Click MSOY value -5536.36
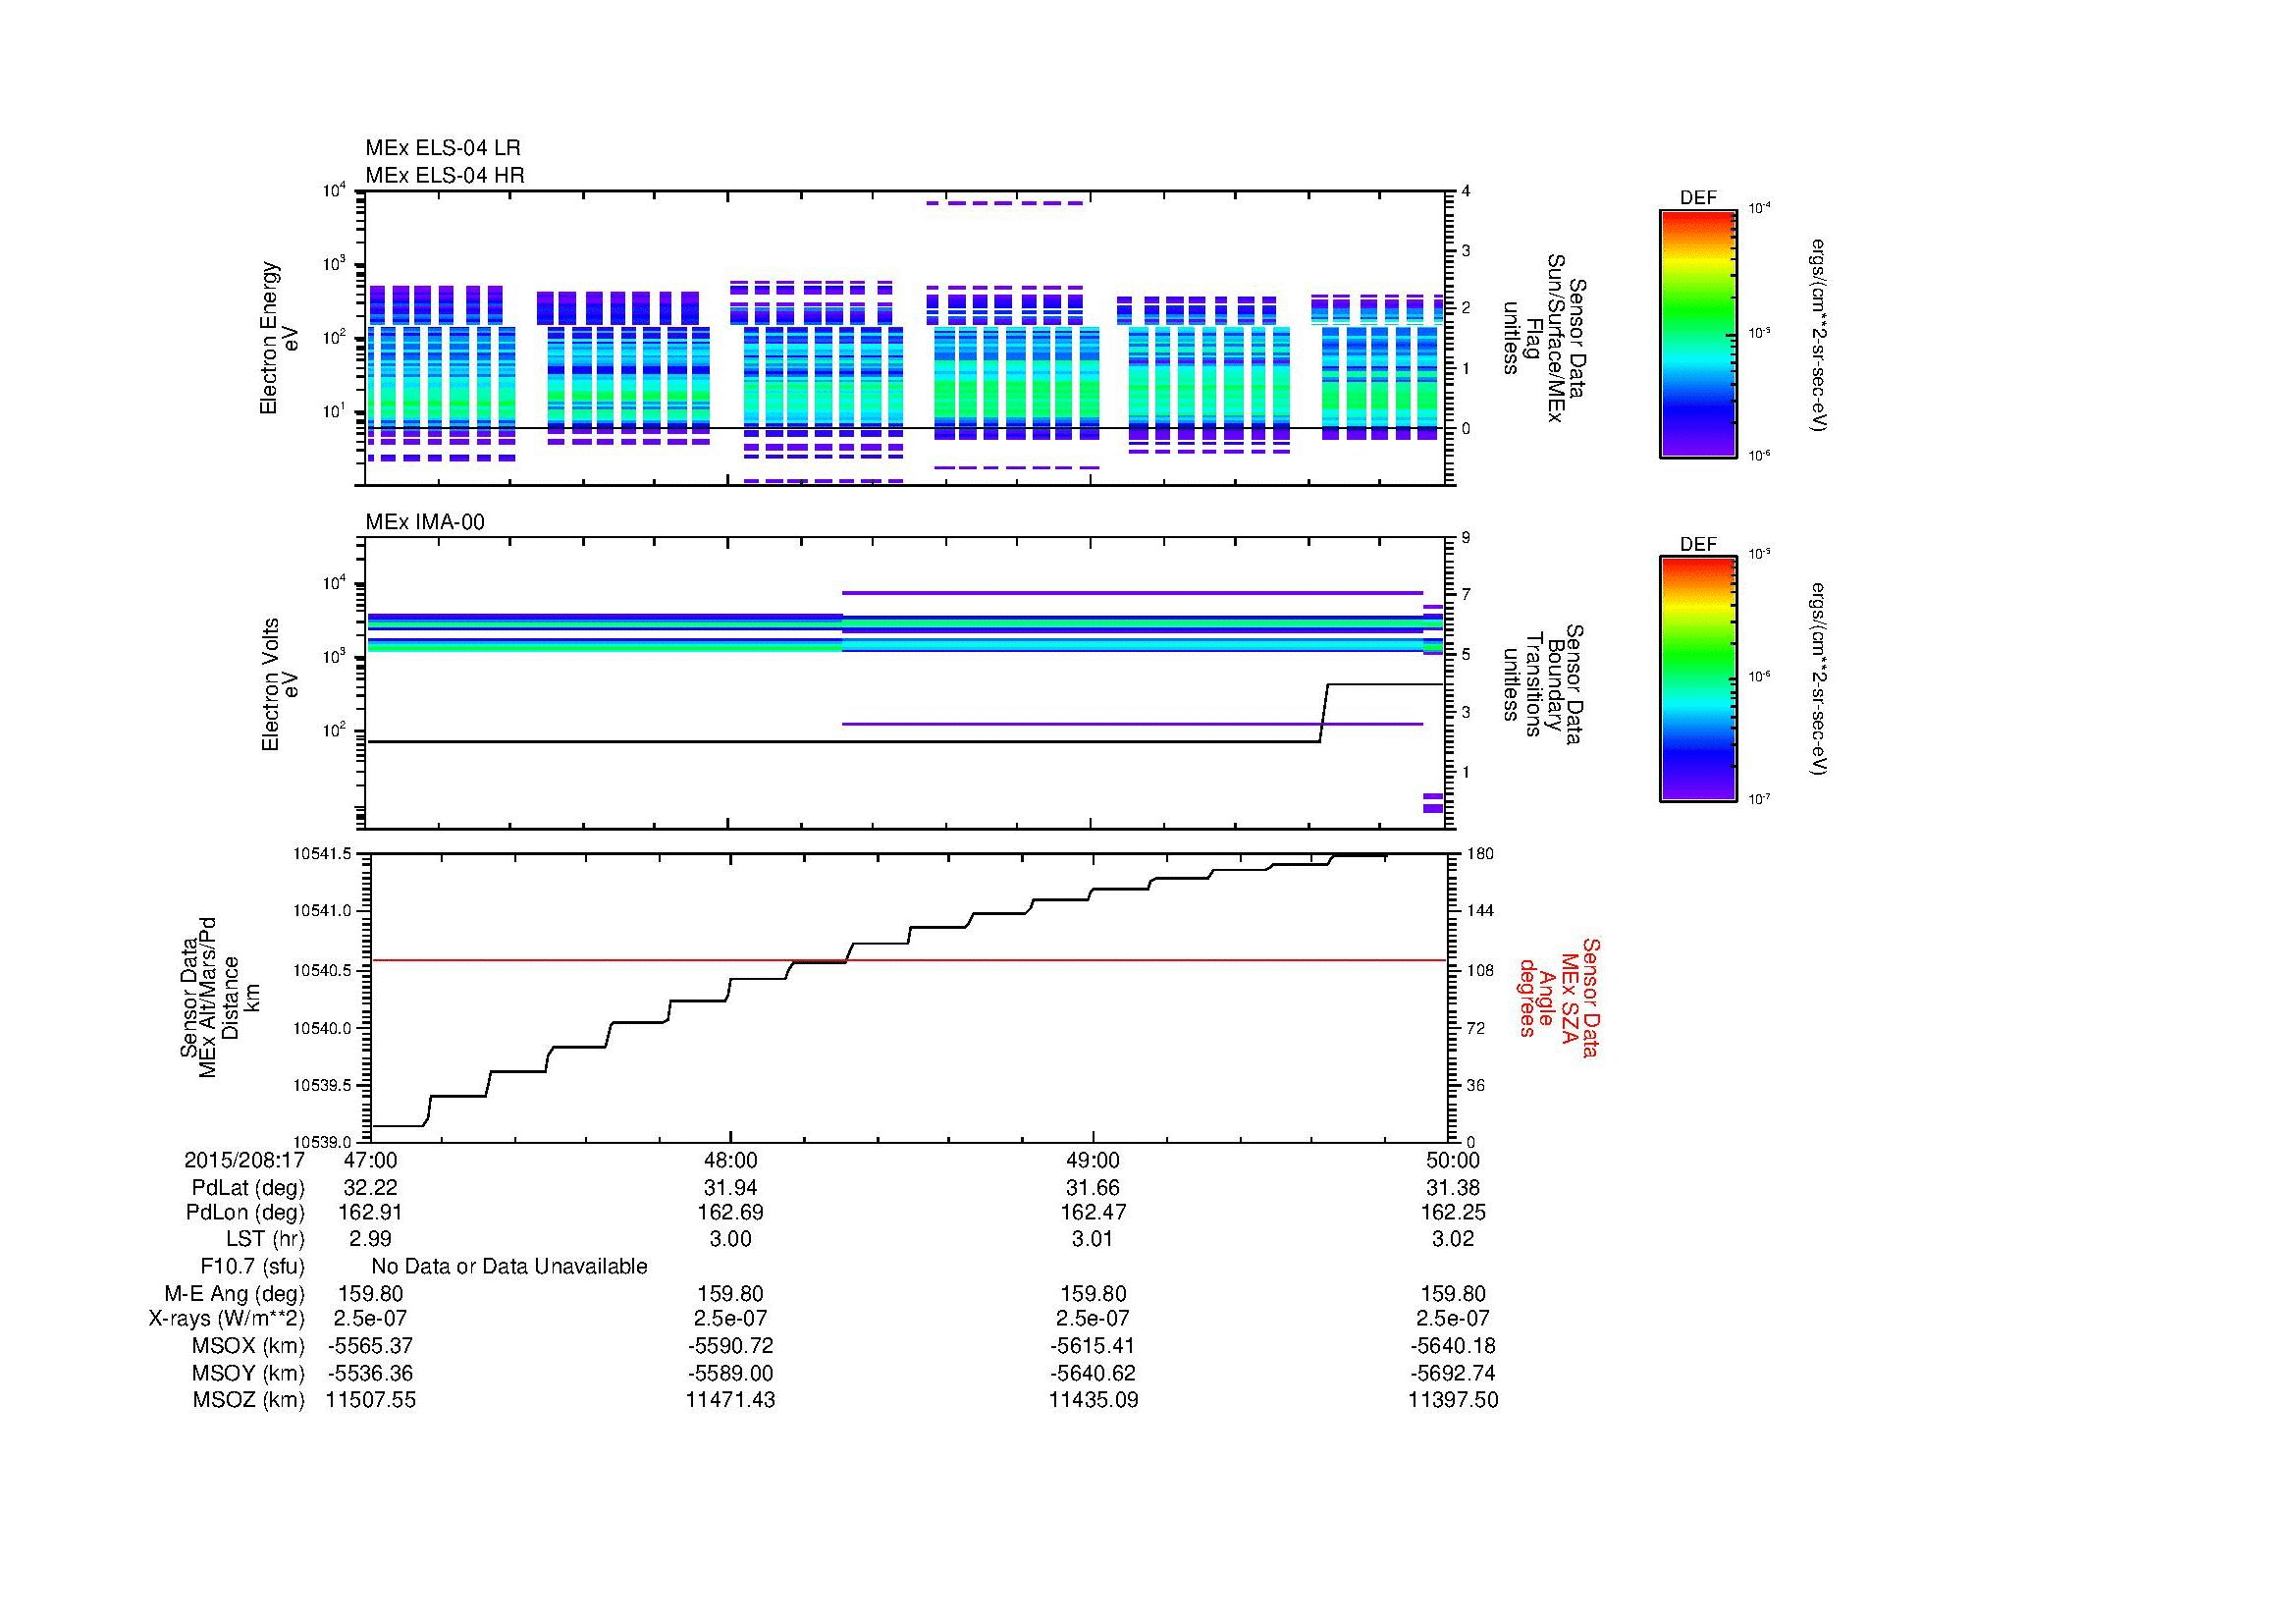This screenshot has height=1623, width=2296. click(370, 1373)
